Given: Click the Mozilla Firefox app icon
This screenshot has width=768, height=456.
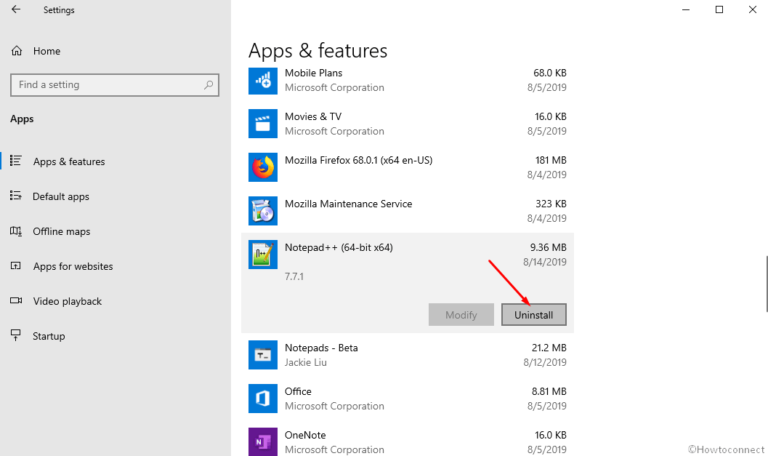Looking at the screenshot, I should [263, 167].
